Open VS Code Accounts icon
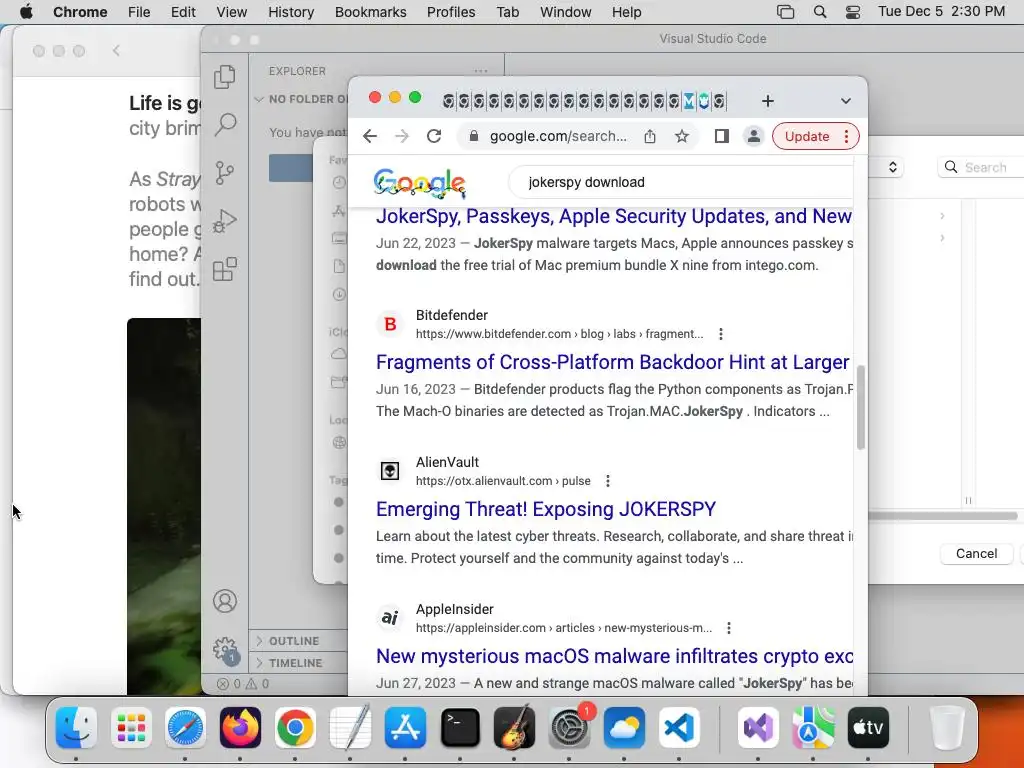The height and width of the screenshot is (768, 1024). click(225, 601)
